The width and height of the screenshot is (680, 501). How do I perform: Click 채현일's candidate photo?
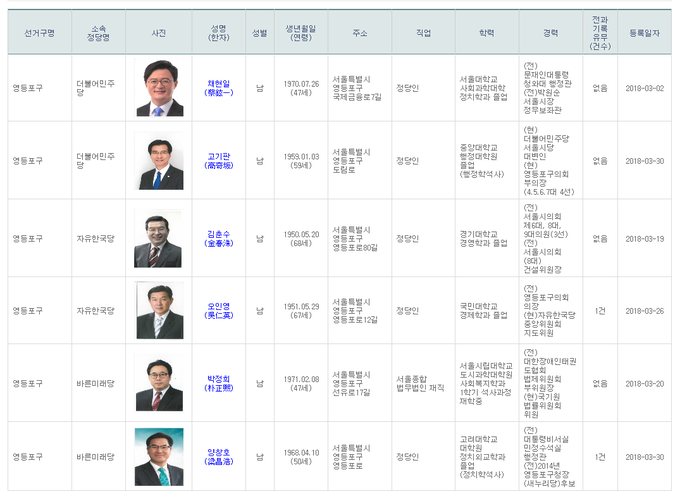click(160, 88)
